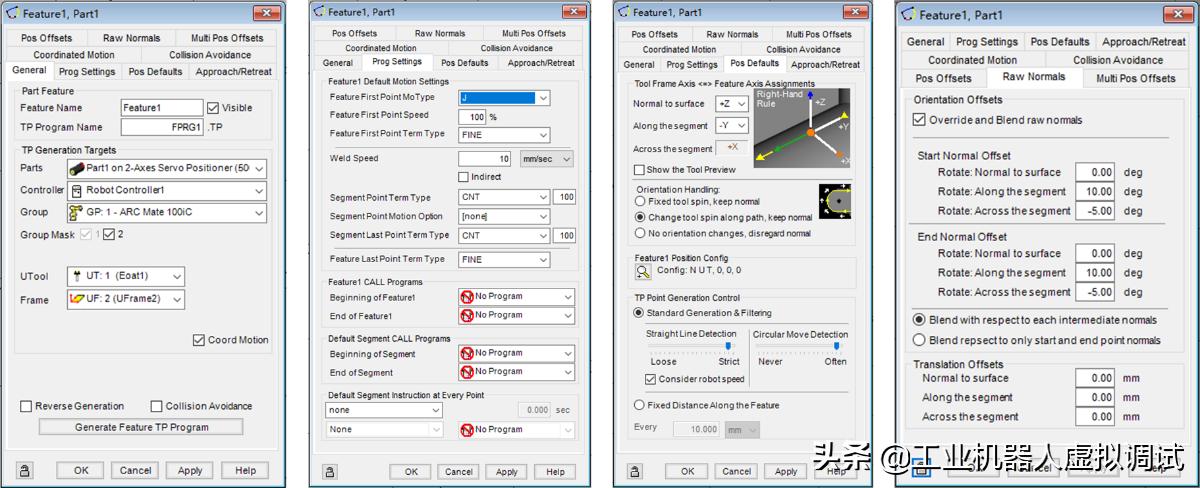
Task: Toggle the Group Mask 2 checkbox
Action: 108,235
